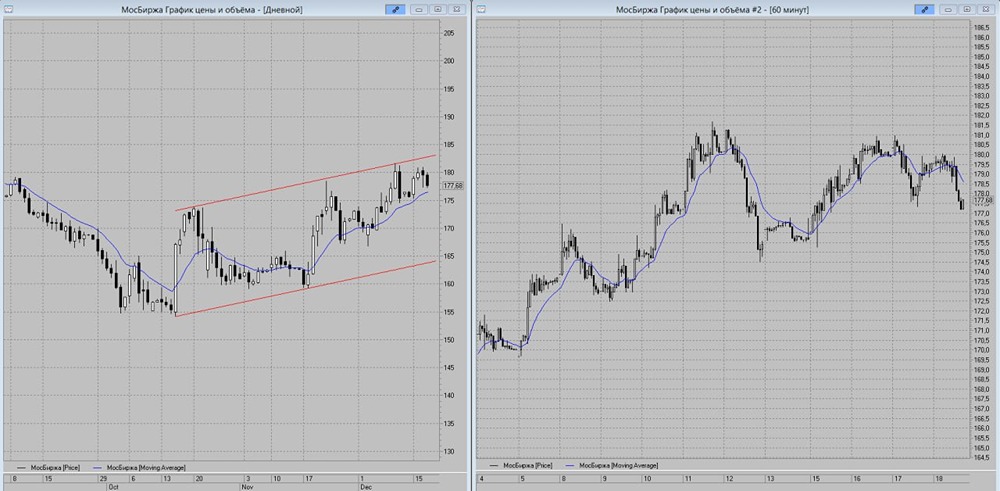The height and width of the screenshot is (491, 1000).
Task: Click the Dec month label on daily time axis
Action: (365, 486)
